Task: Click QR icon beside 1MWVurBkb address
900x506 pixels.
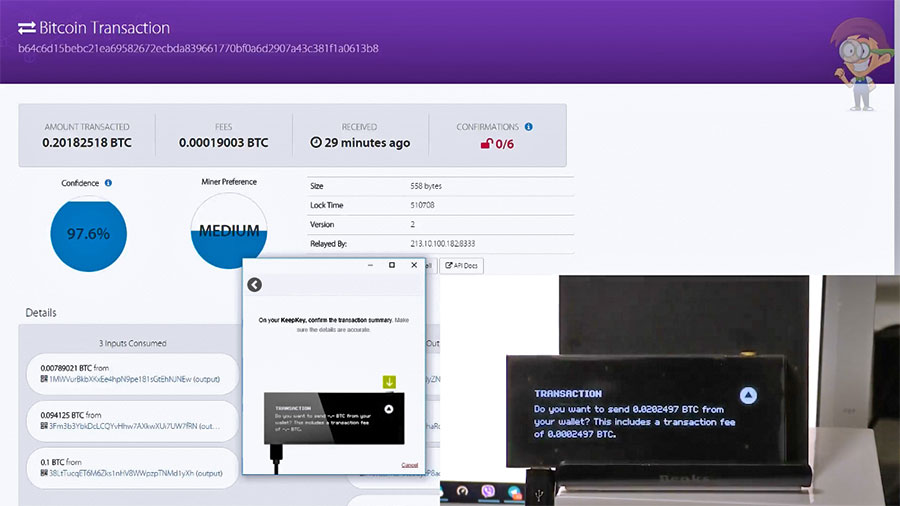Action: [44, 379]
